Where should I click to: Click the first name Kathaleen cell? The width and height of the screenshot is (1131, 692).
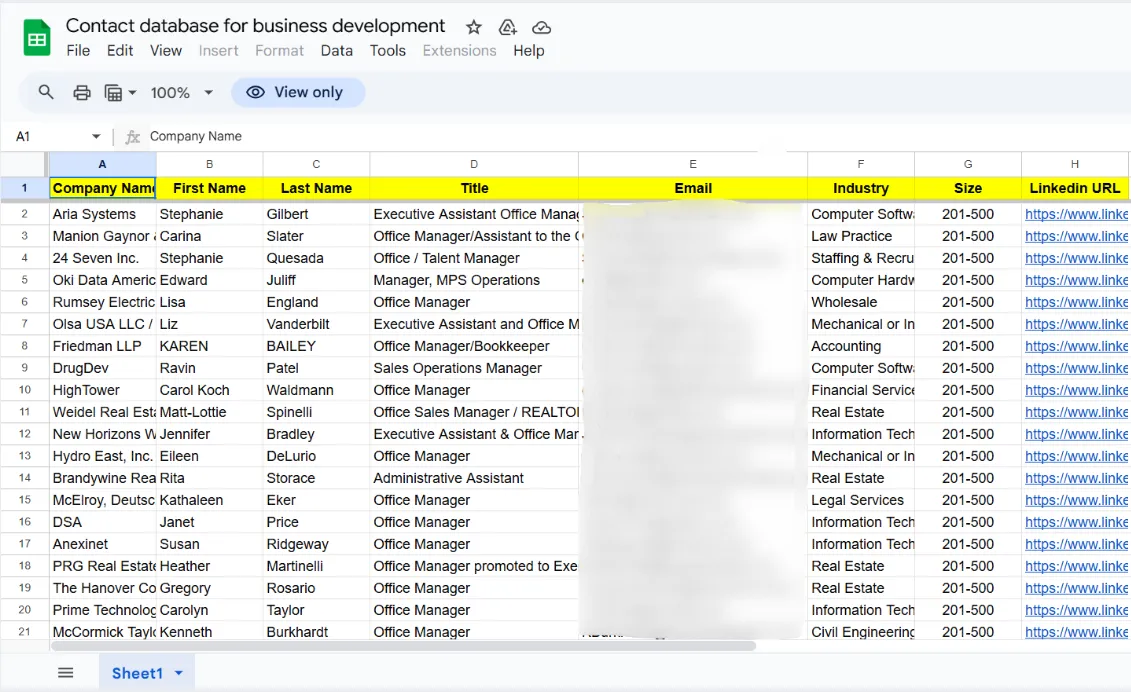click(209, 500)
